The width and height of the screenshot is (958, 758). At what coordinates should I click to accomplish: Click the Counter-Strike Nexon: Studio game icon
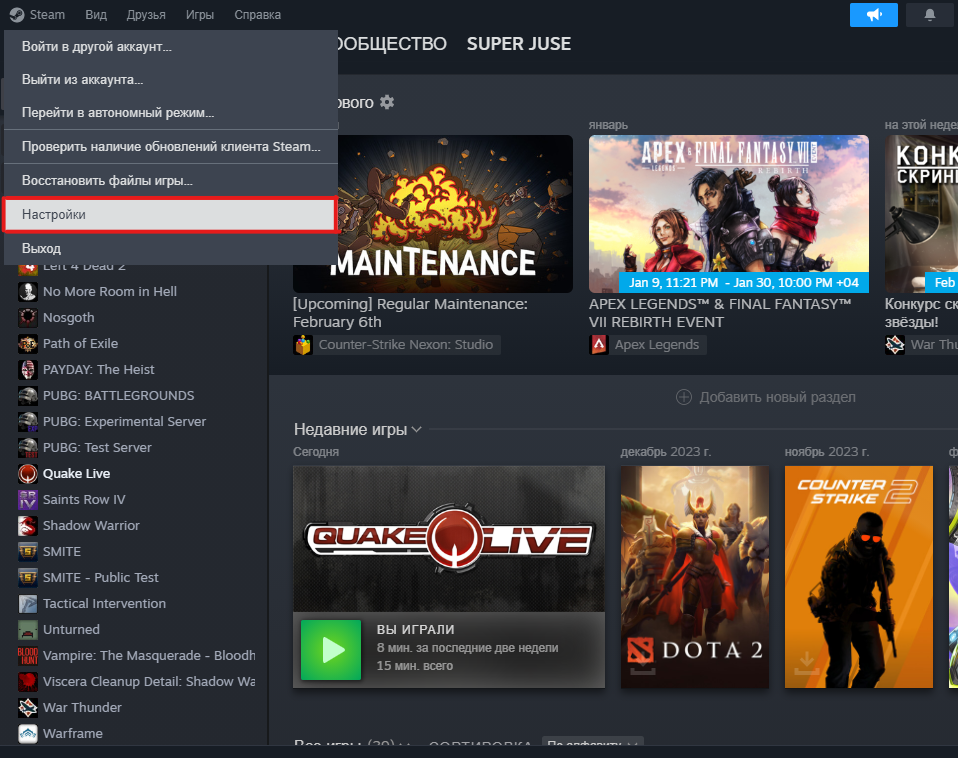tap(303, 345)
